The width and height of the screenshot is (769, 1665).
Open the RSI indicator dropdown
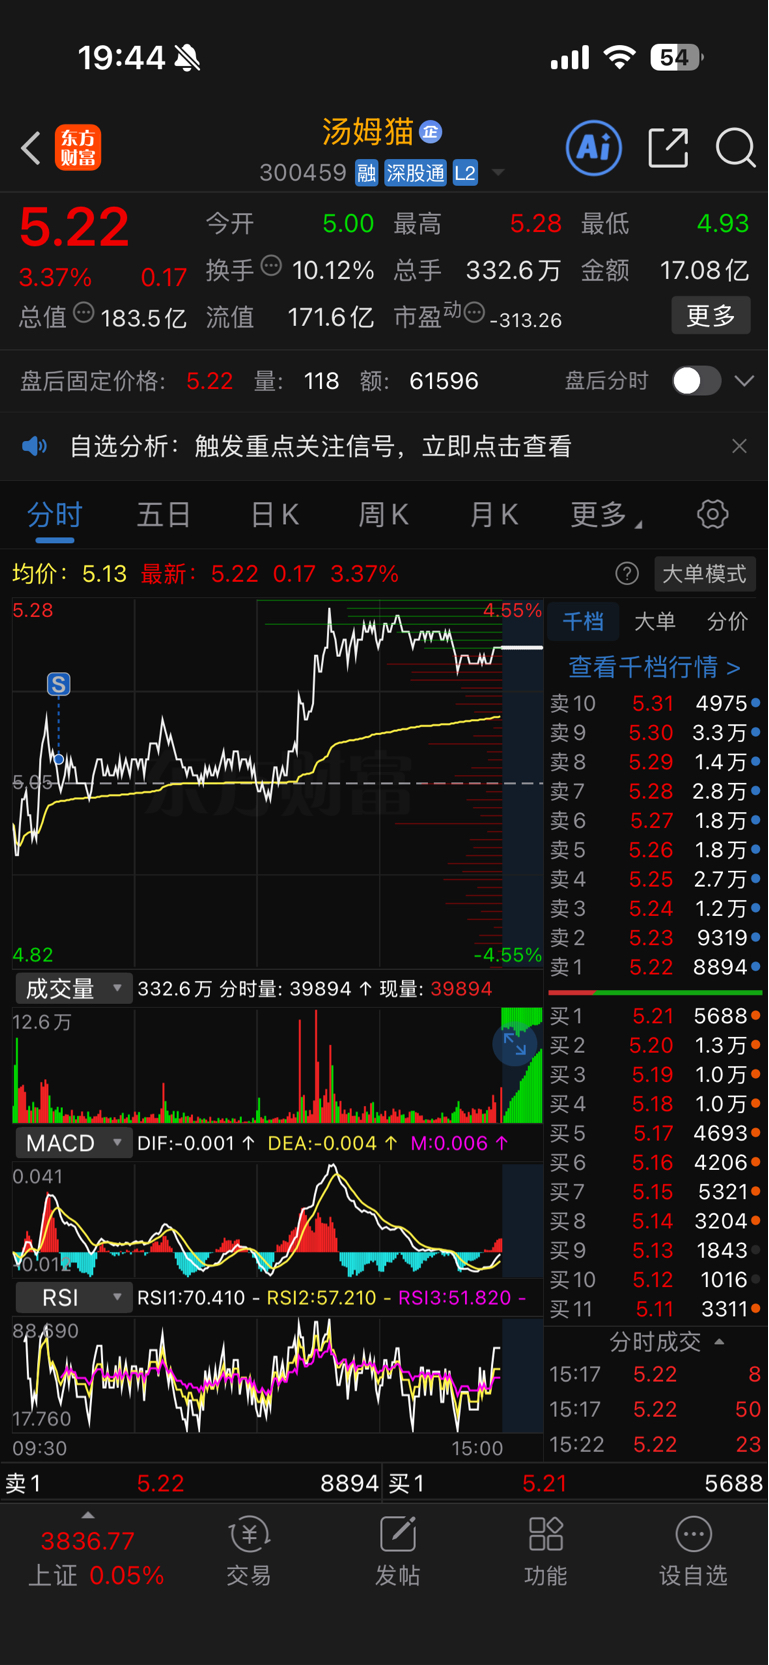pyautogui.click(x=74, y=1298)
